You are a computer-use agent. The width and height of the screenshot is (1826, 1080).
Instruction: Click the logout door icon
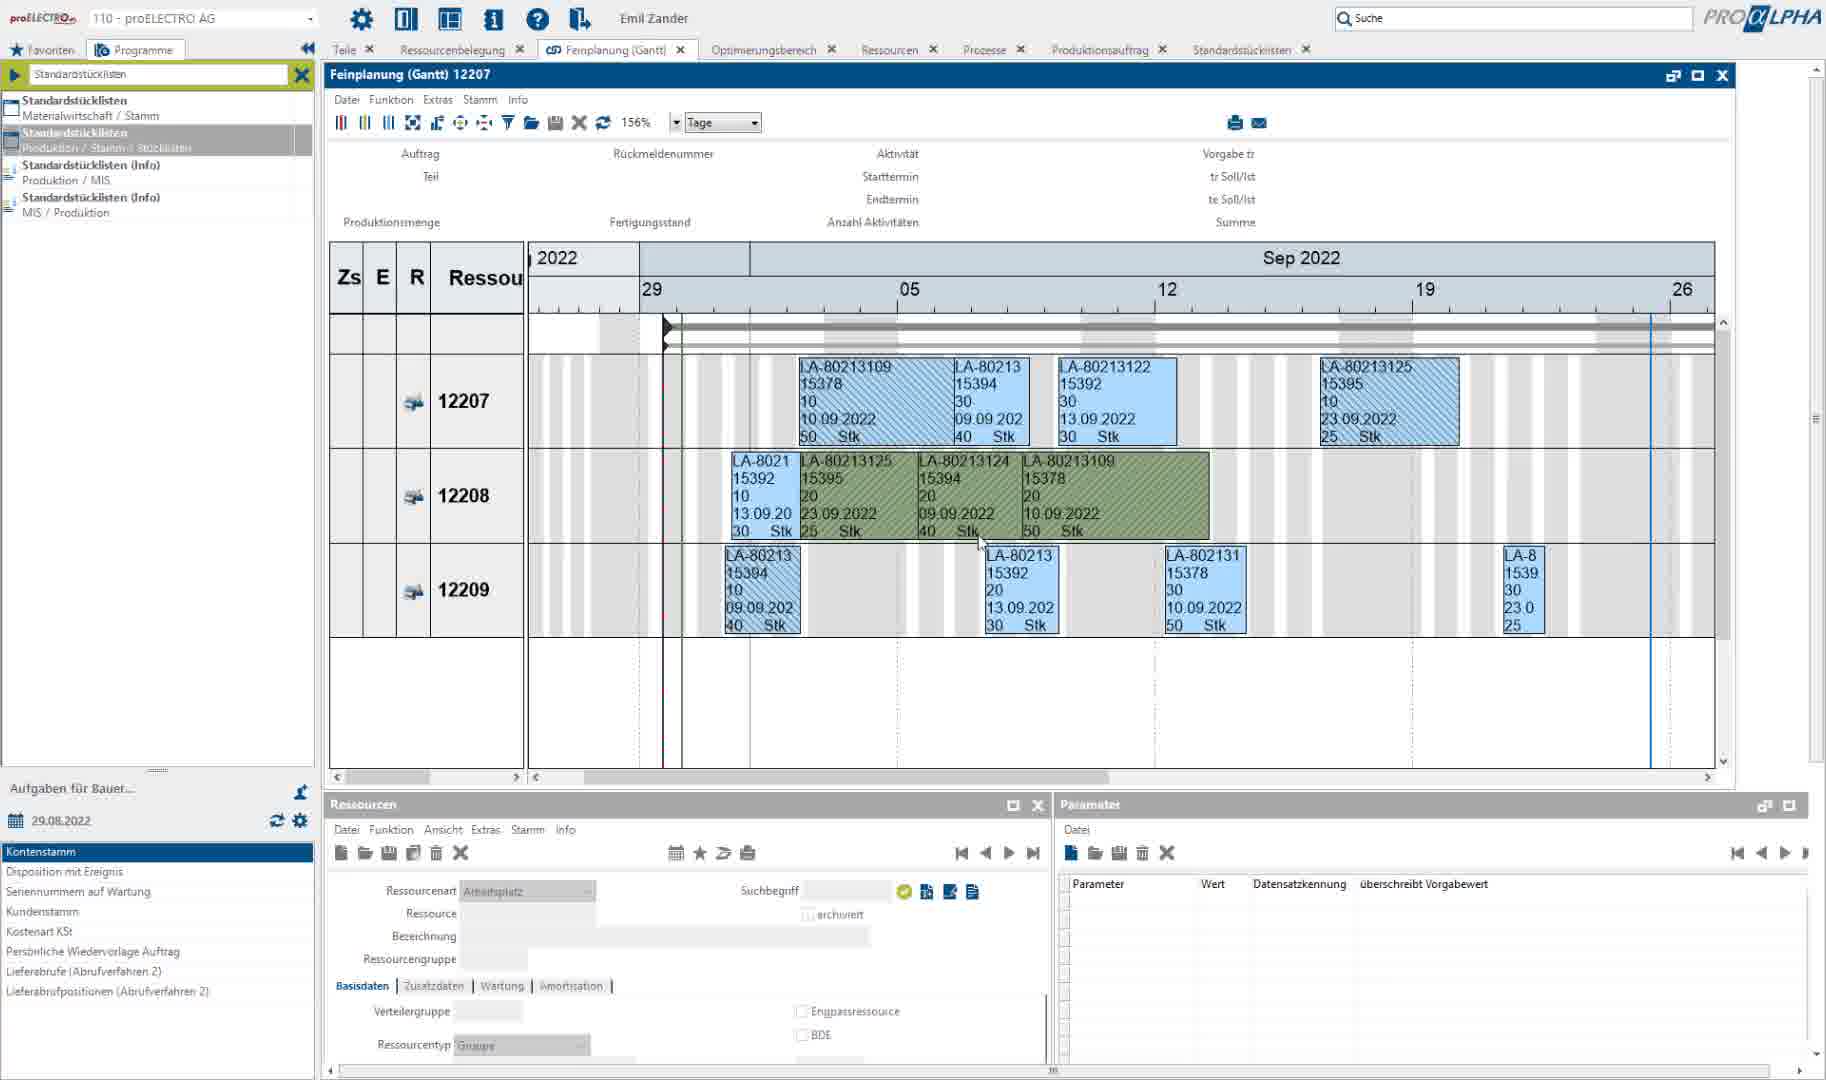pos(580,19)
